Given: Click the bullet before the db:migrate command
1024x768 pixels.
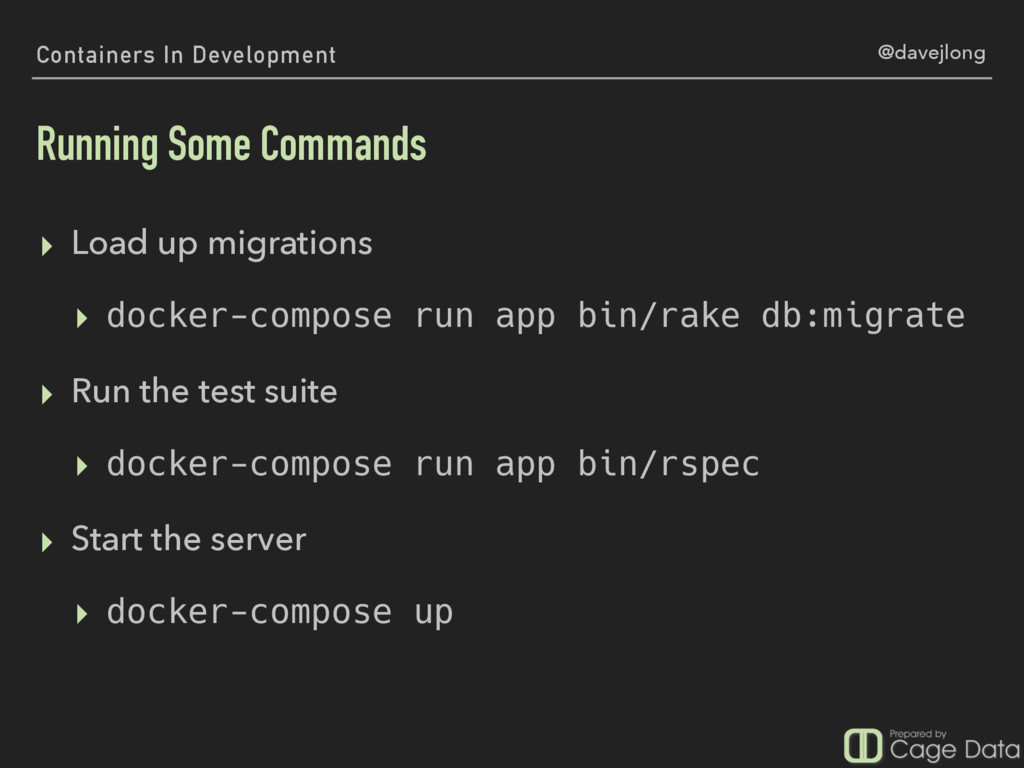Looking at the screenshot, I should tap(82, 318).
